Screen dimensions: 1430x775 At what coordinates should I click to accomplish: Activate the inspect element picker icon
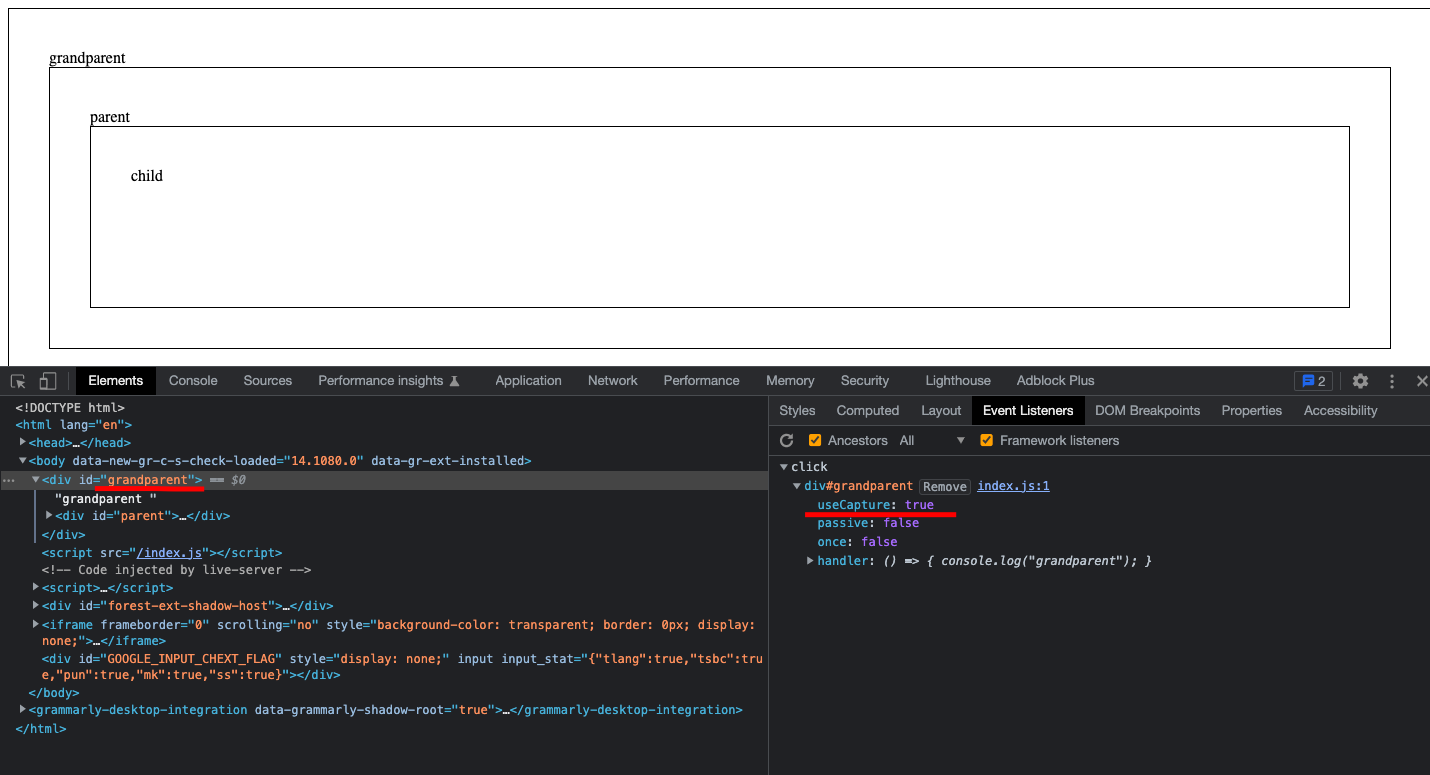pyautogui.click(x=18, y=381)
